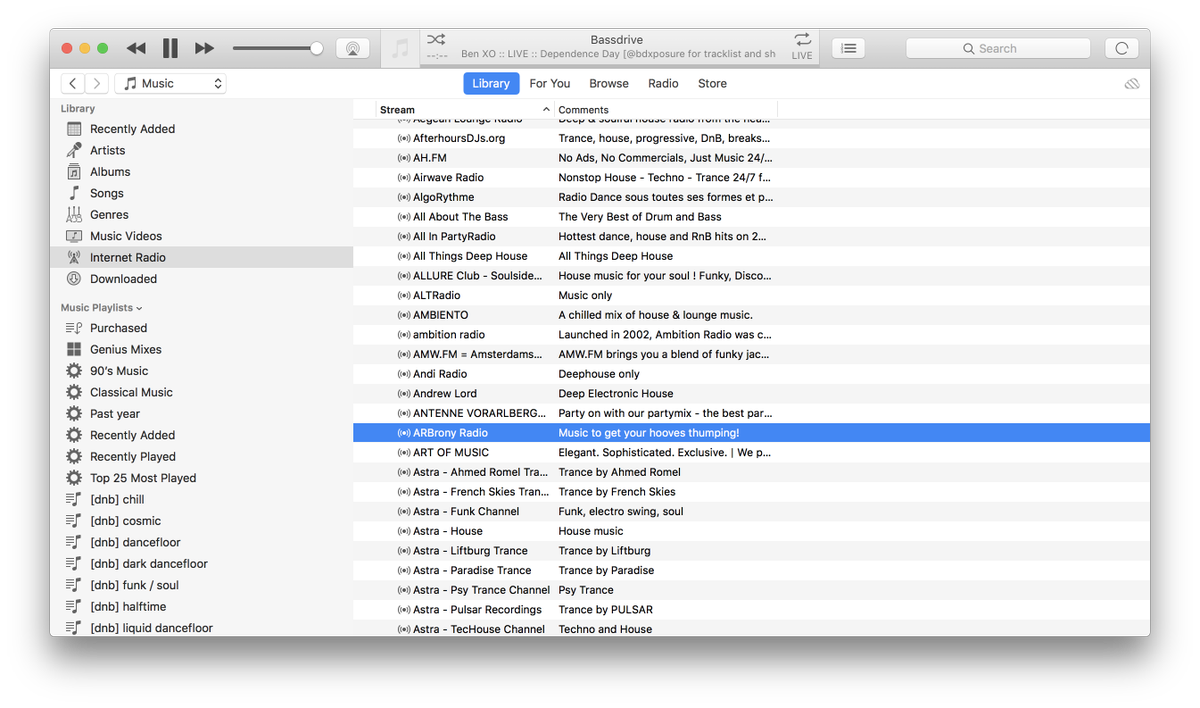Pause the current Bassdrive stream
The image size is (1200, 708).
(x=170, y=48)
